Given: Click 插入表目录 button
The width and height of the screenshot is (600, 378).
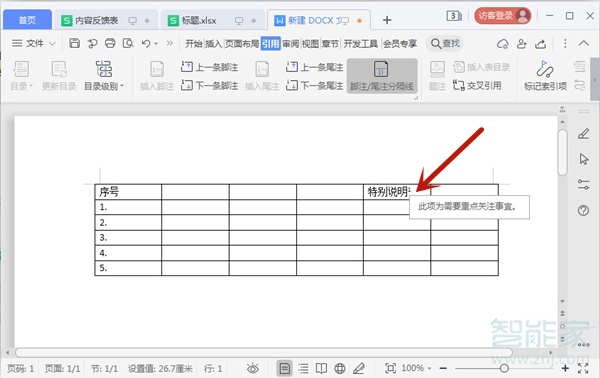Looking at the screenshot, I should [x=481, y=67].
